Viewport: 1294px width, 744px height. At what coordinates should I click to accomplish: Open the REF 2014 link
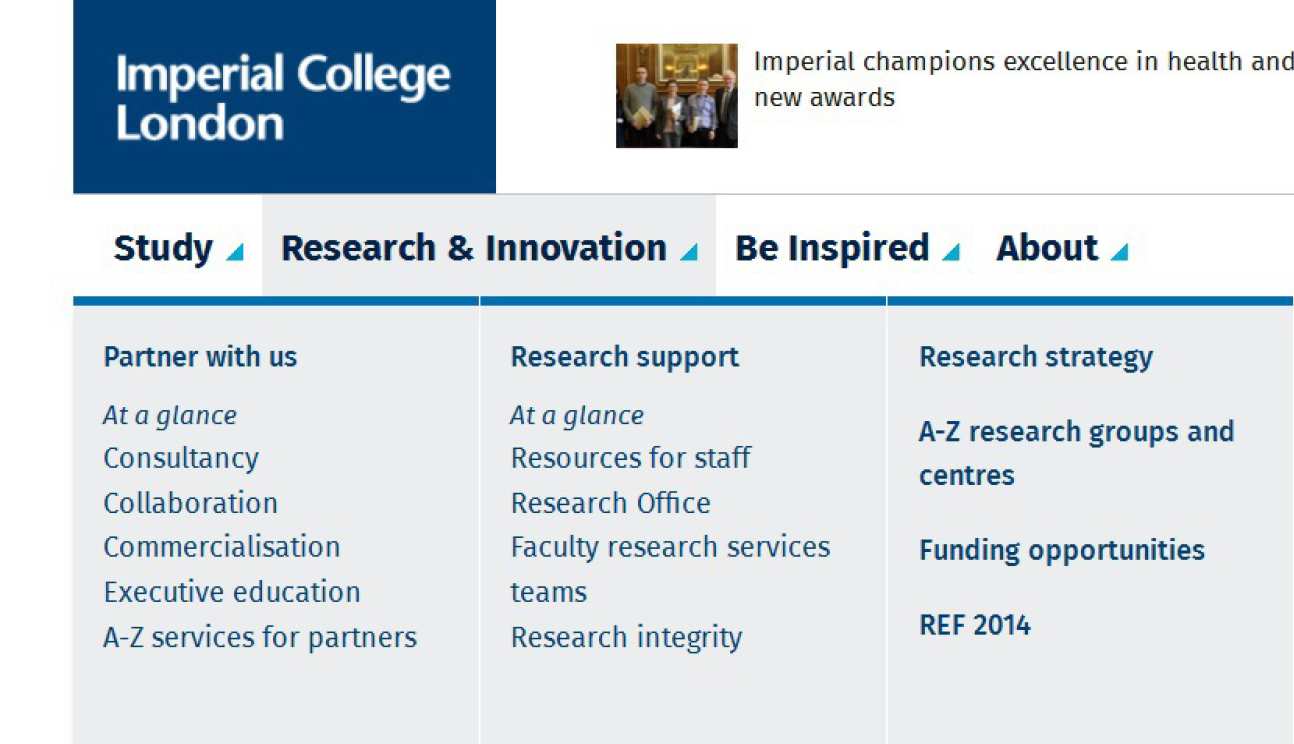click(974, 625)
